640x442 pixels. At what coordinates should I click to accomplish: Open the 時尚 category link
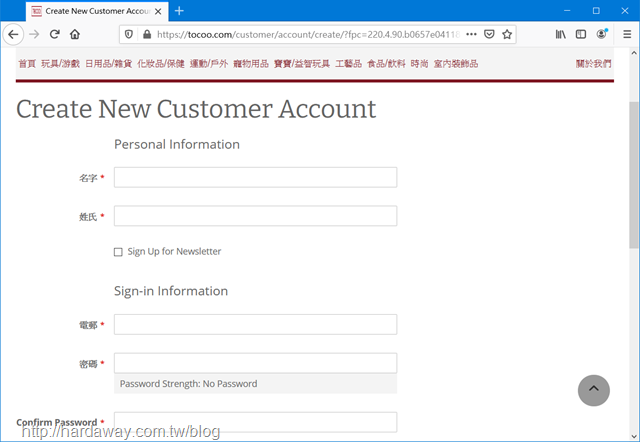click(420, 64)
